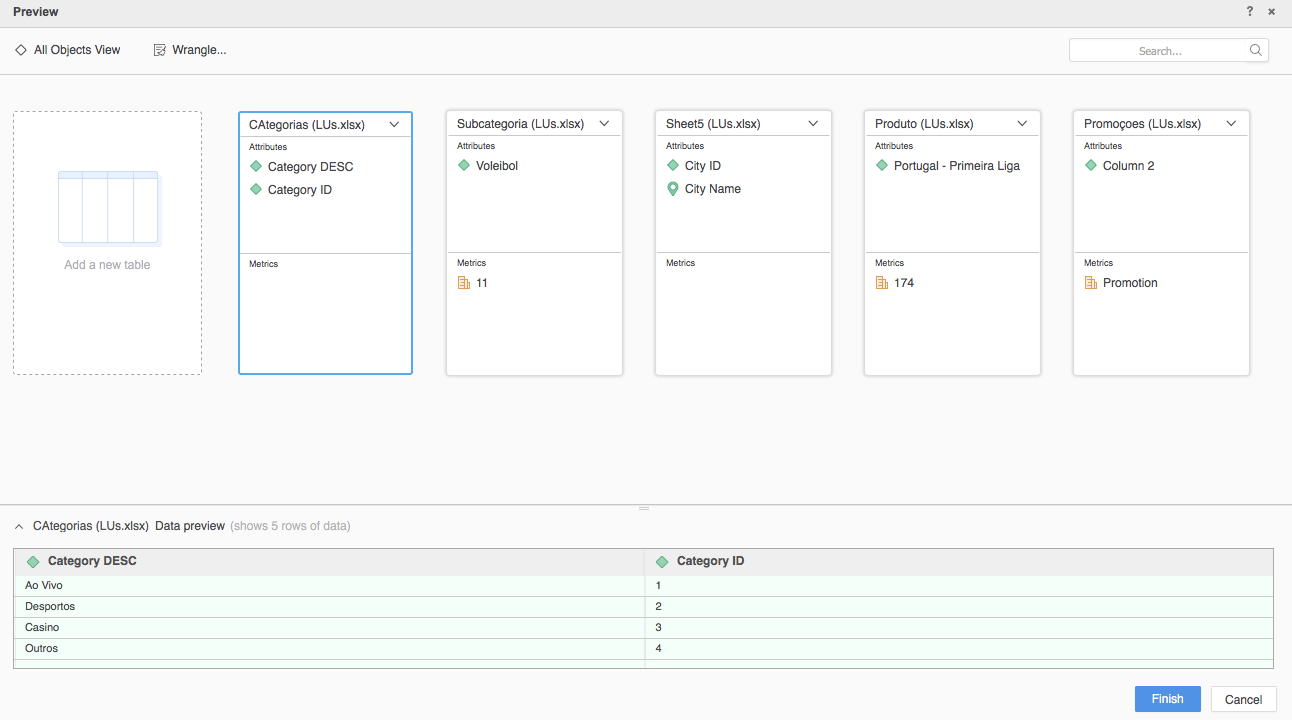Click the preview panel resize divider handle
Screen dimensions: 1292x720
[644, 508]
